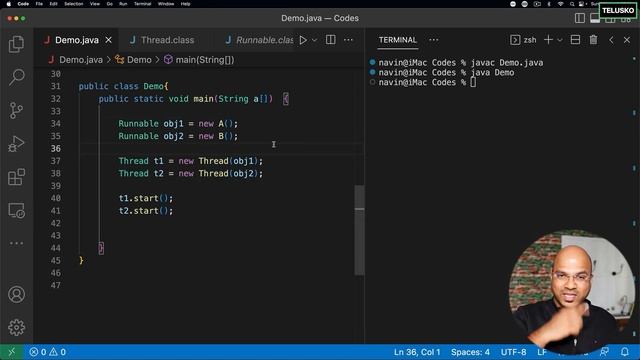Show errors and warnings count in status bar
640x360 pixels.
coord(47,352)
